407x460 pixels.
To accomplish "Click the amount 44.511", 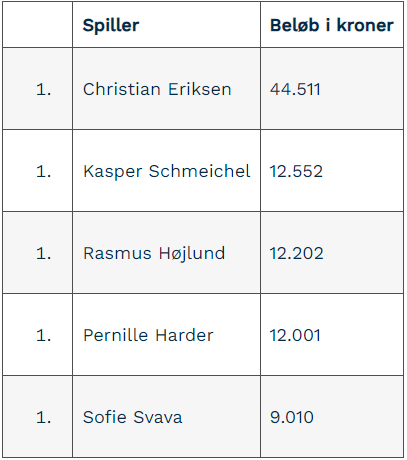I will [295, 89].
